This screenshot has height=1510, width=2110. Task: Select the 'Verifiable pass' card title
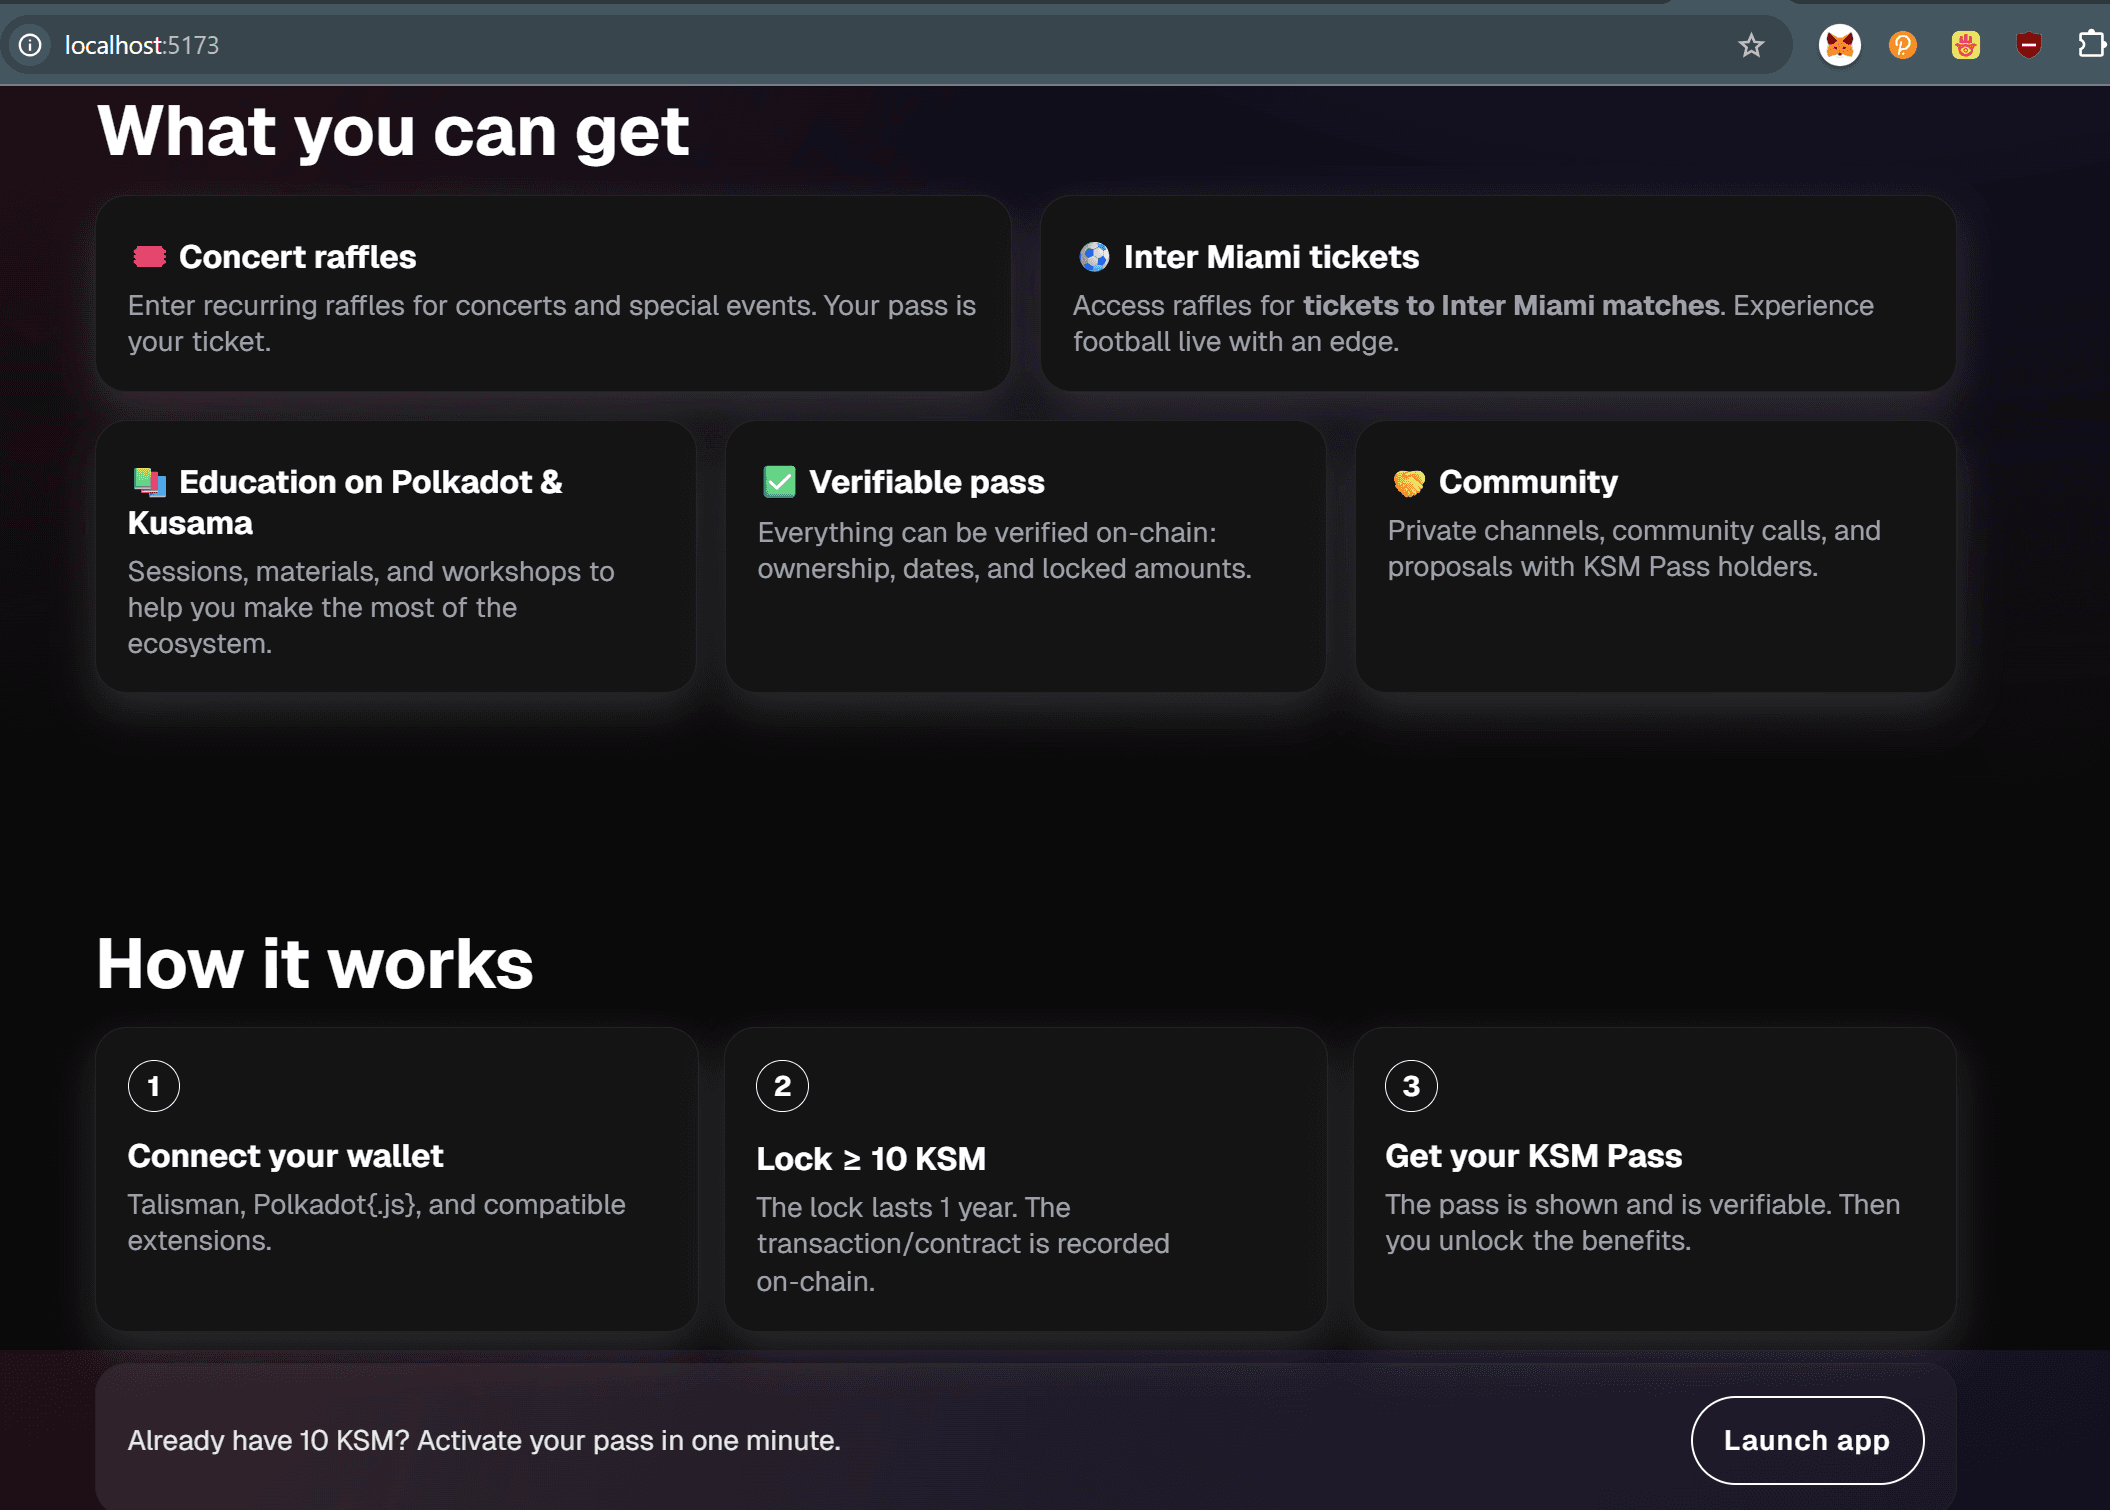(926, 482)
